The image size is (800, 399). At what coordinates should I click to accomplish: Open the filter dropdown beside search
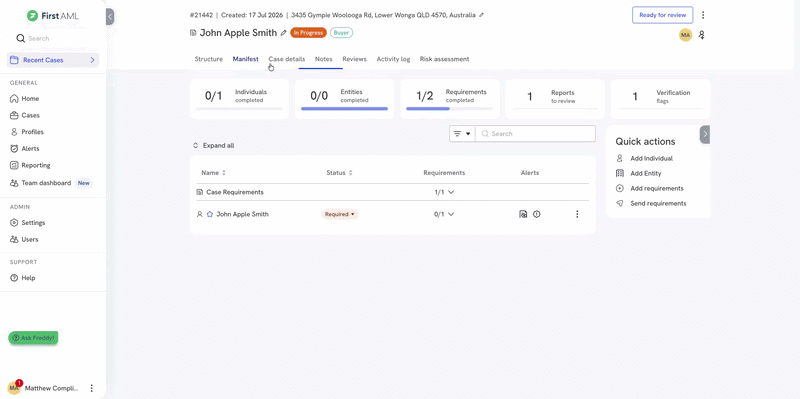tap(462, 134)
